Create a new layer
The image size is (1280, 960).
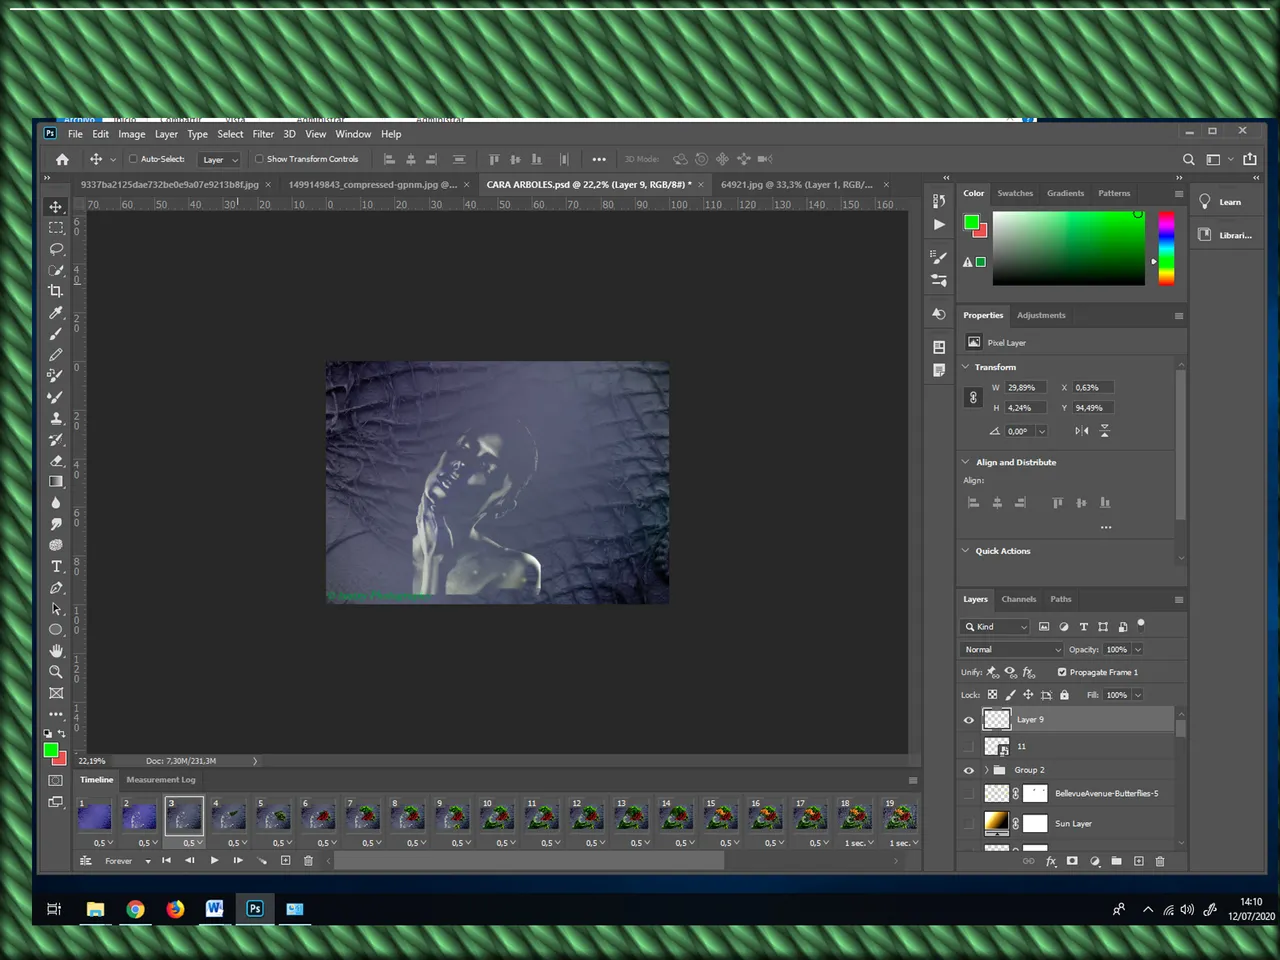point(1138,861)
